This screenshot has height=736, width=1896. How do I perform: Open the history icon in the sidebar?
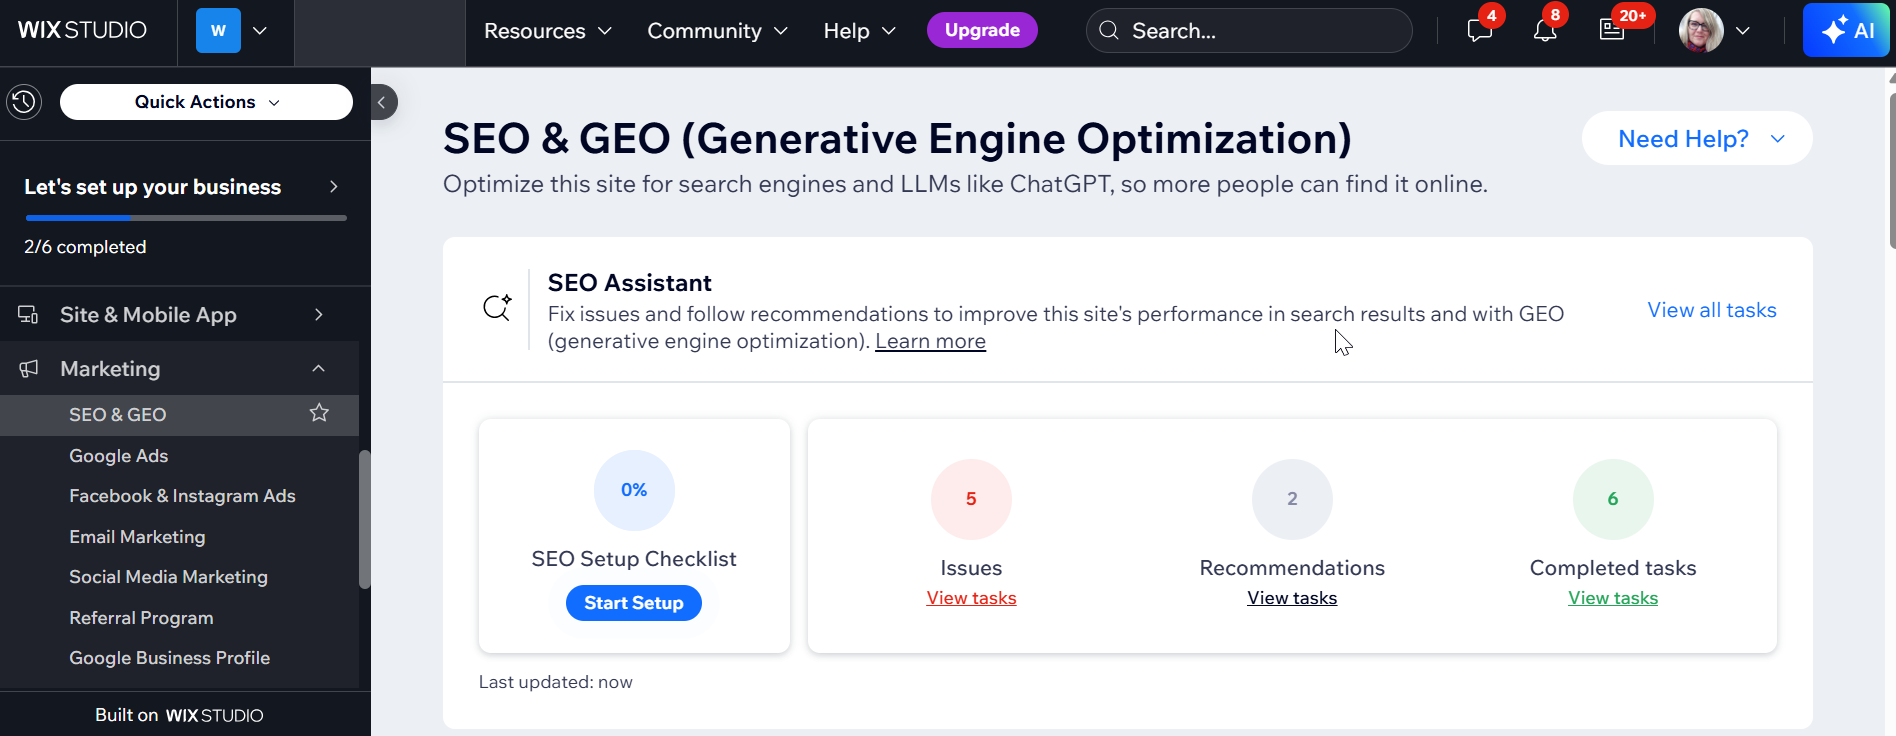24,101
